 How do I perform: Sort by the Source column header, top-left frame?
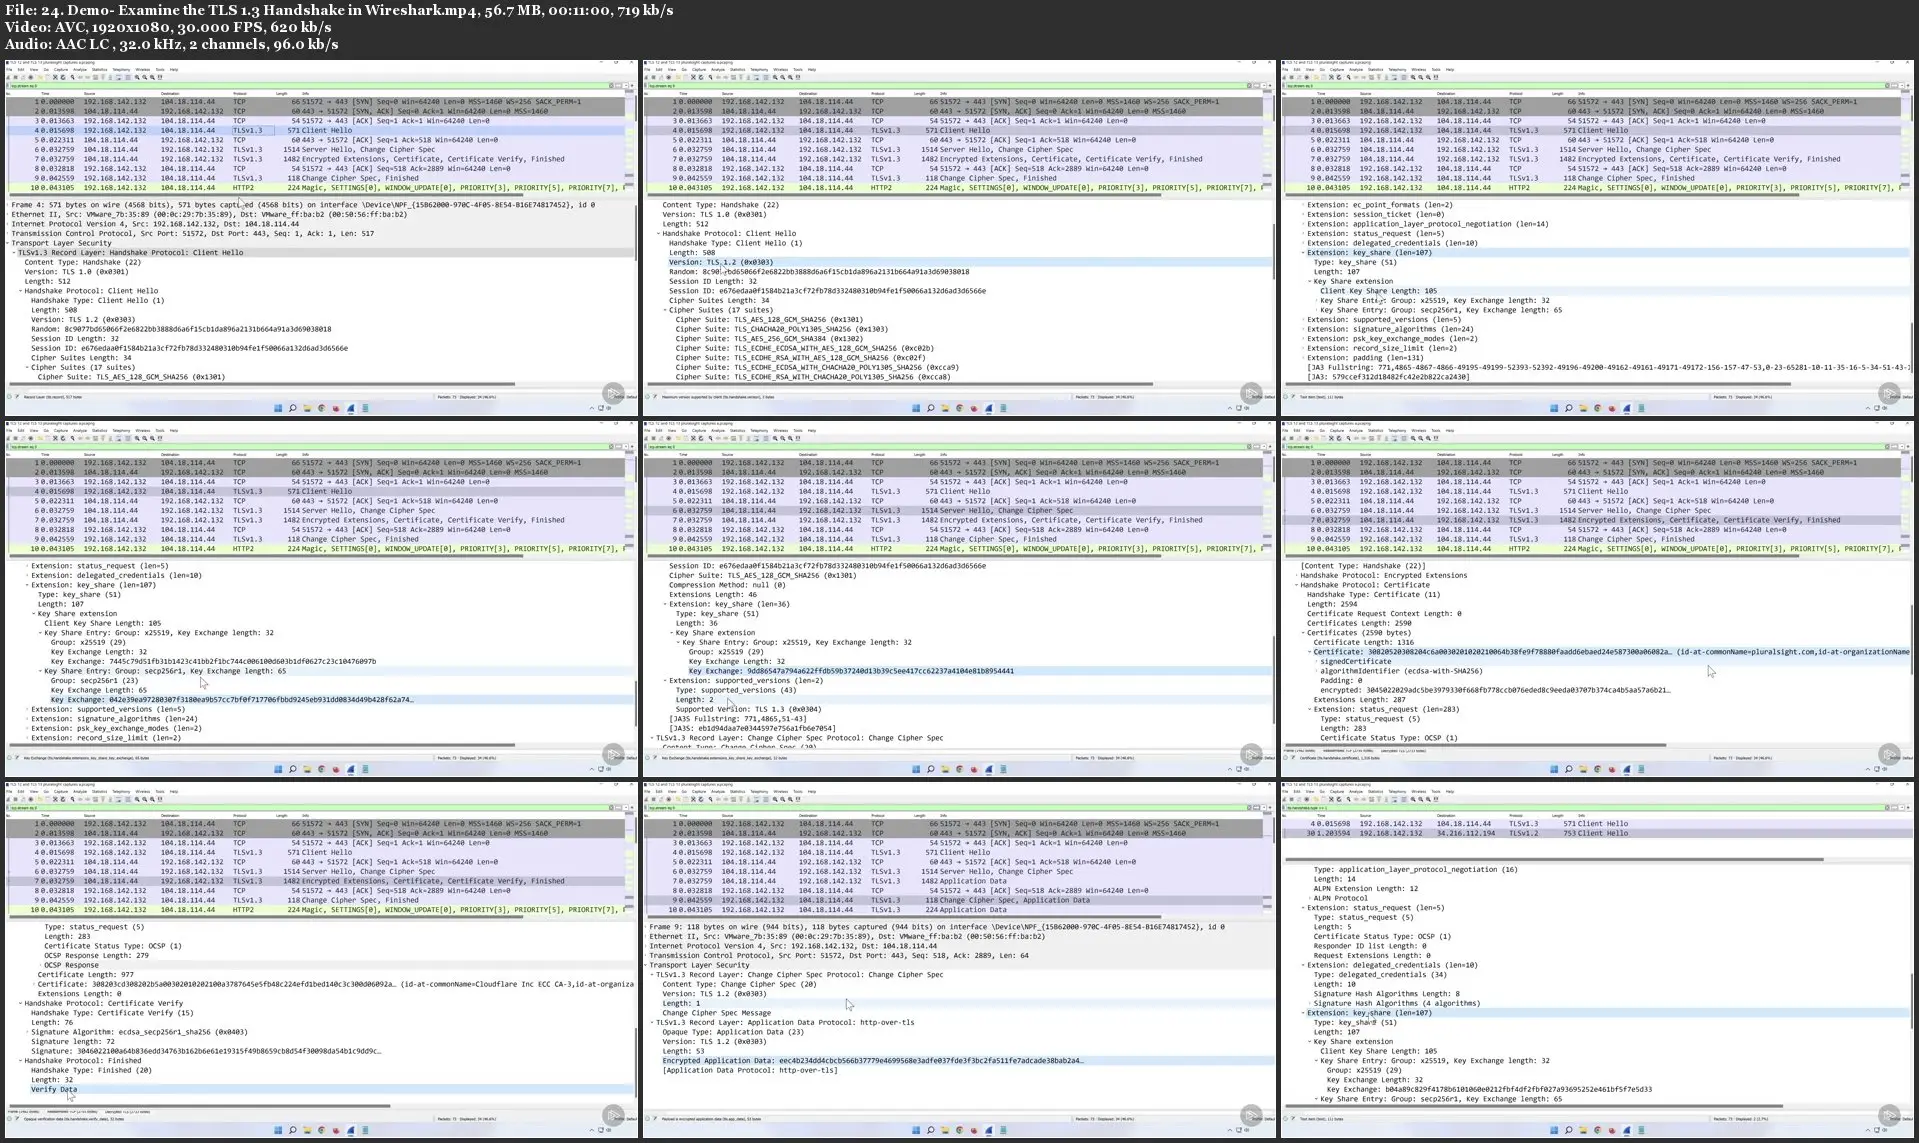point(90,93)
